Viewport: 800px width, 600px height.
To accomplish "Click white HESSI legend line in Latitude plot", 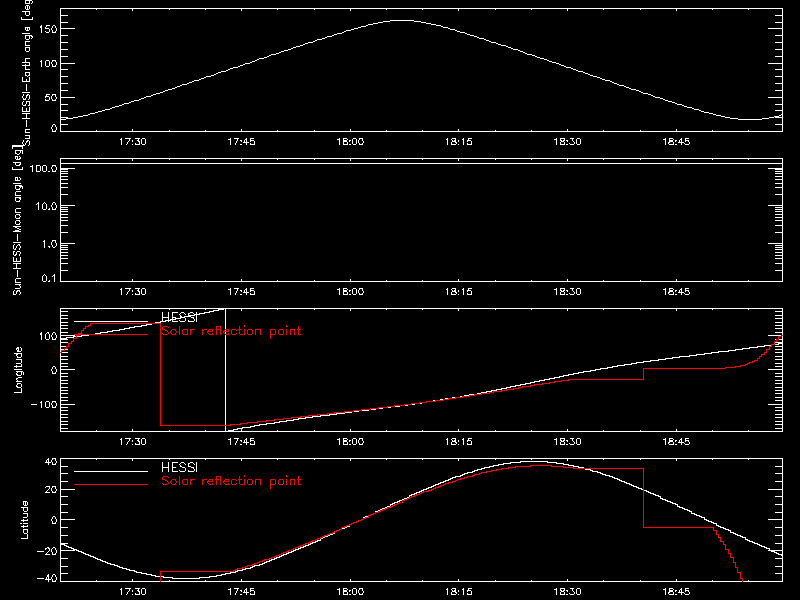I will [x=111, y=471].
